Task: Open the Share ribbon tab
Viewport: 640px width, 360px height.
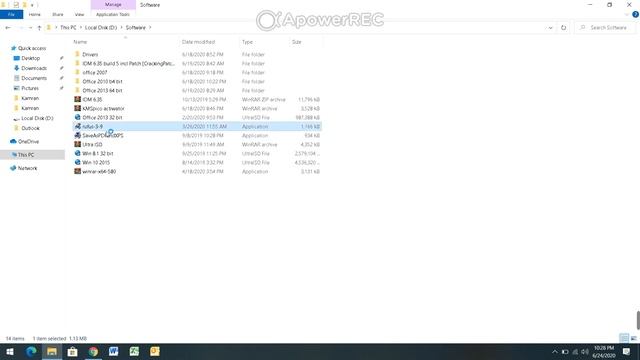Action: (x=58, y=14)
